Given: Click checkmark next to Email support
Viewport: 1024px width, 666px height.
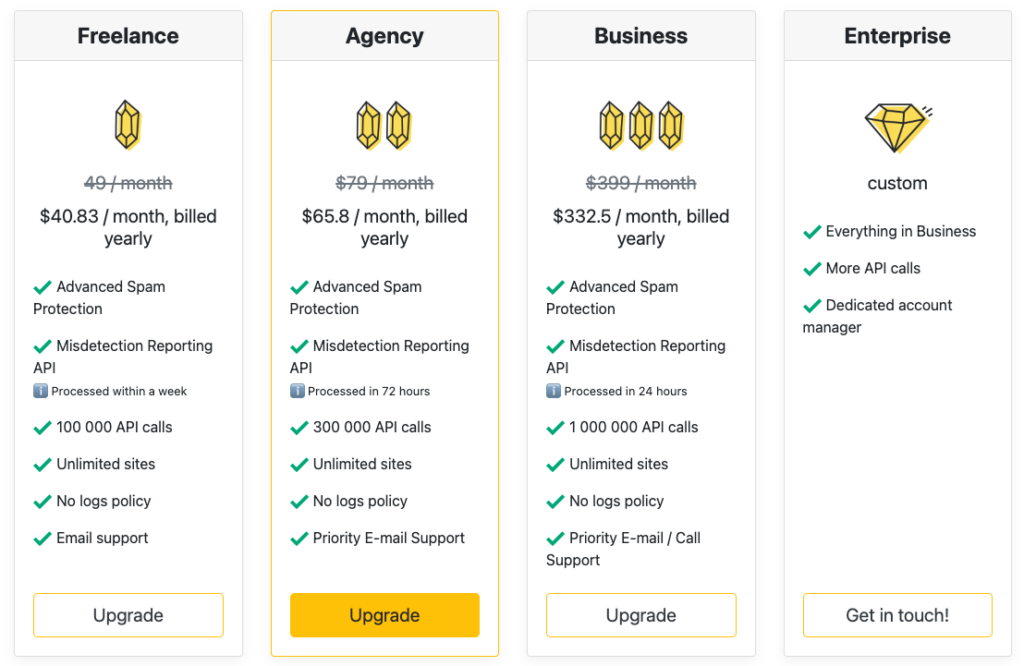Looking at the screenshot, I should point(42,539).
